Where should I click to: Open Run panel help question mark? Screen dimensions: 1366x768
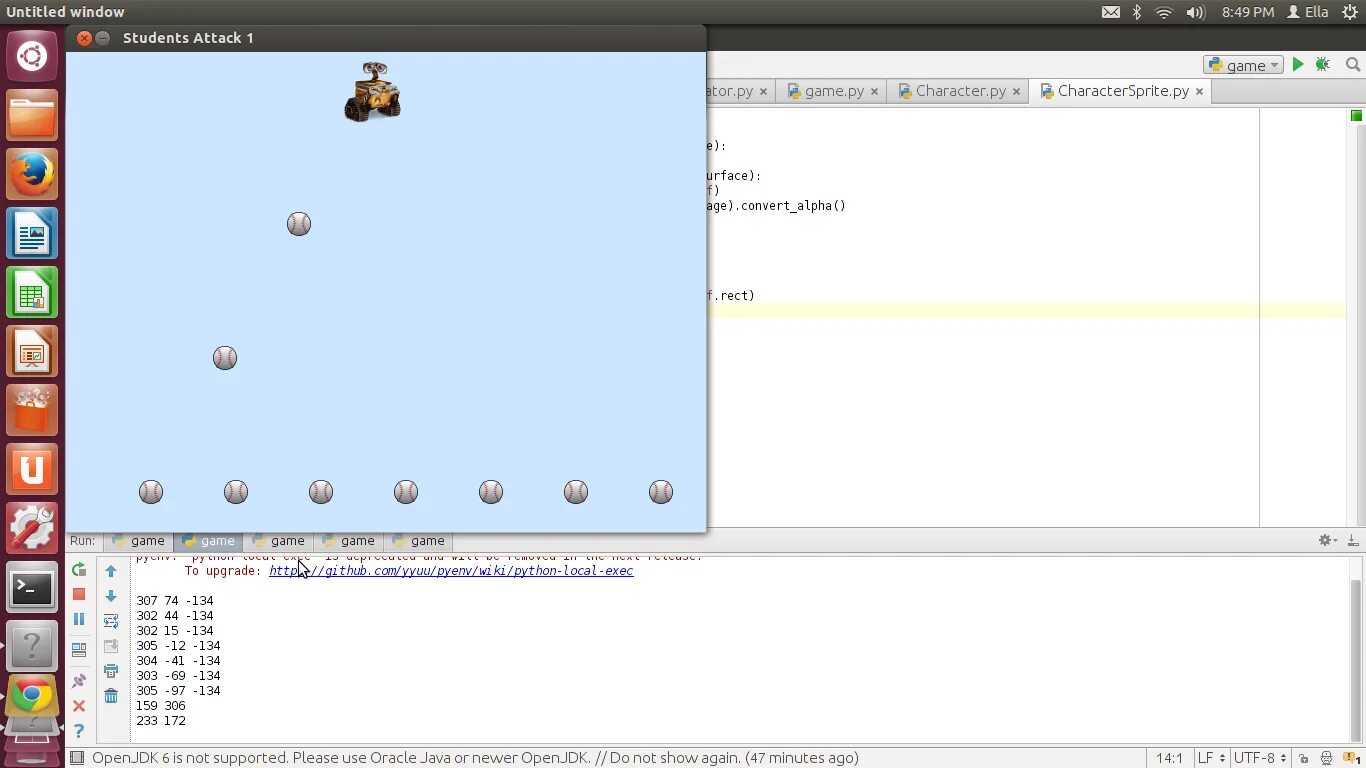tap(79, 731)
